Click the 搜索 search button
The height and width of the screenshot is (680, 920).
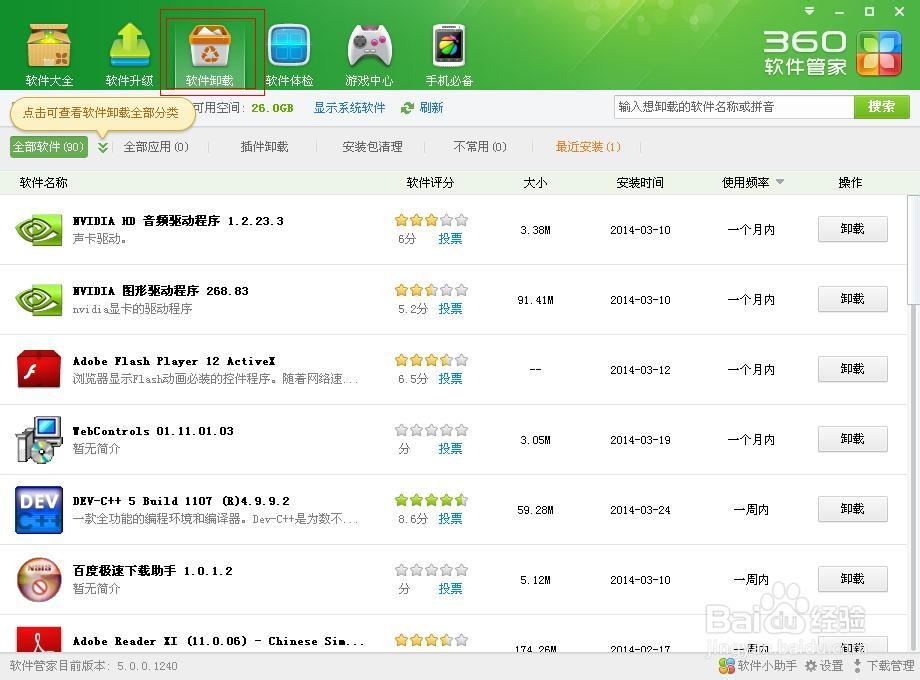[882, 107]
